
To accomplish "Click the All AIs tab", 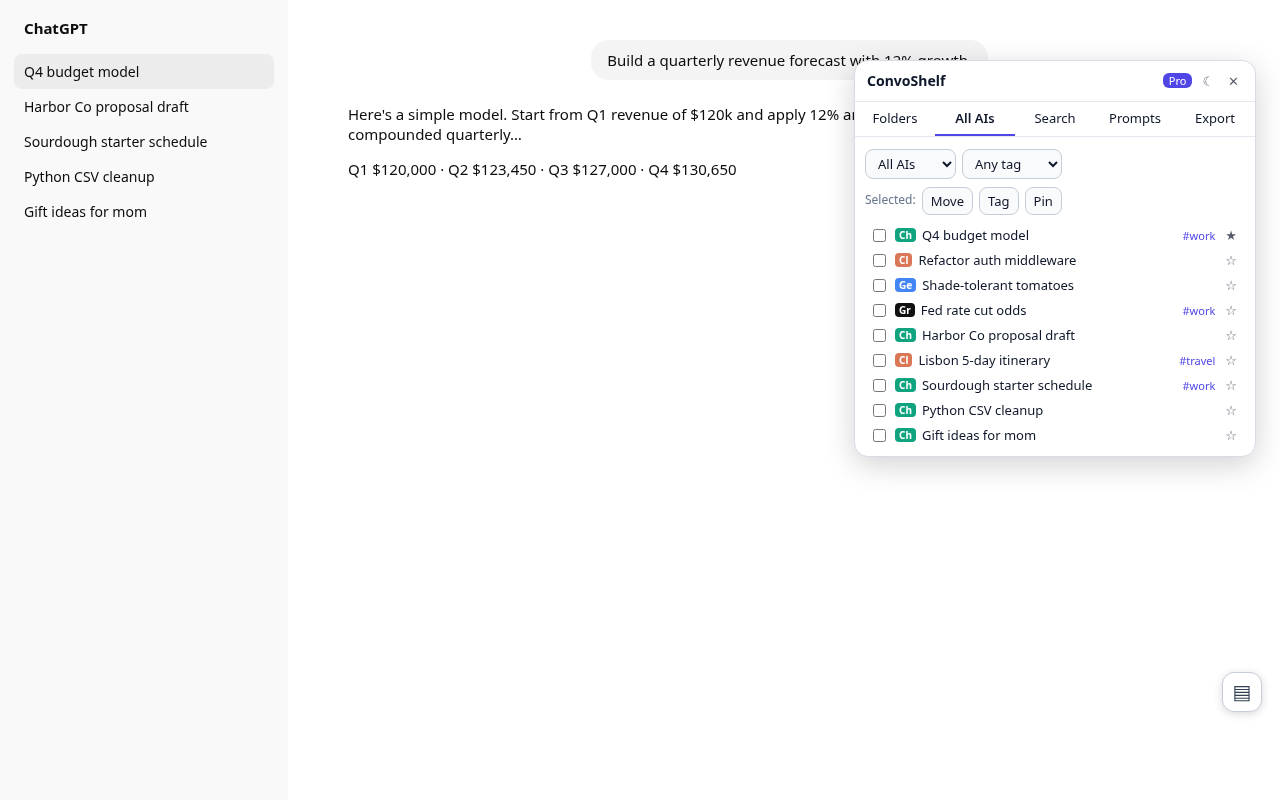I will 975,118.
